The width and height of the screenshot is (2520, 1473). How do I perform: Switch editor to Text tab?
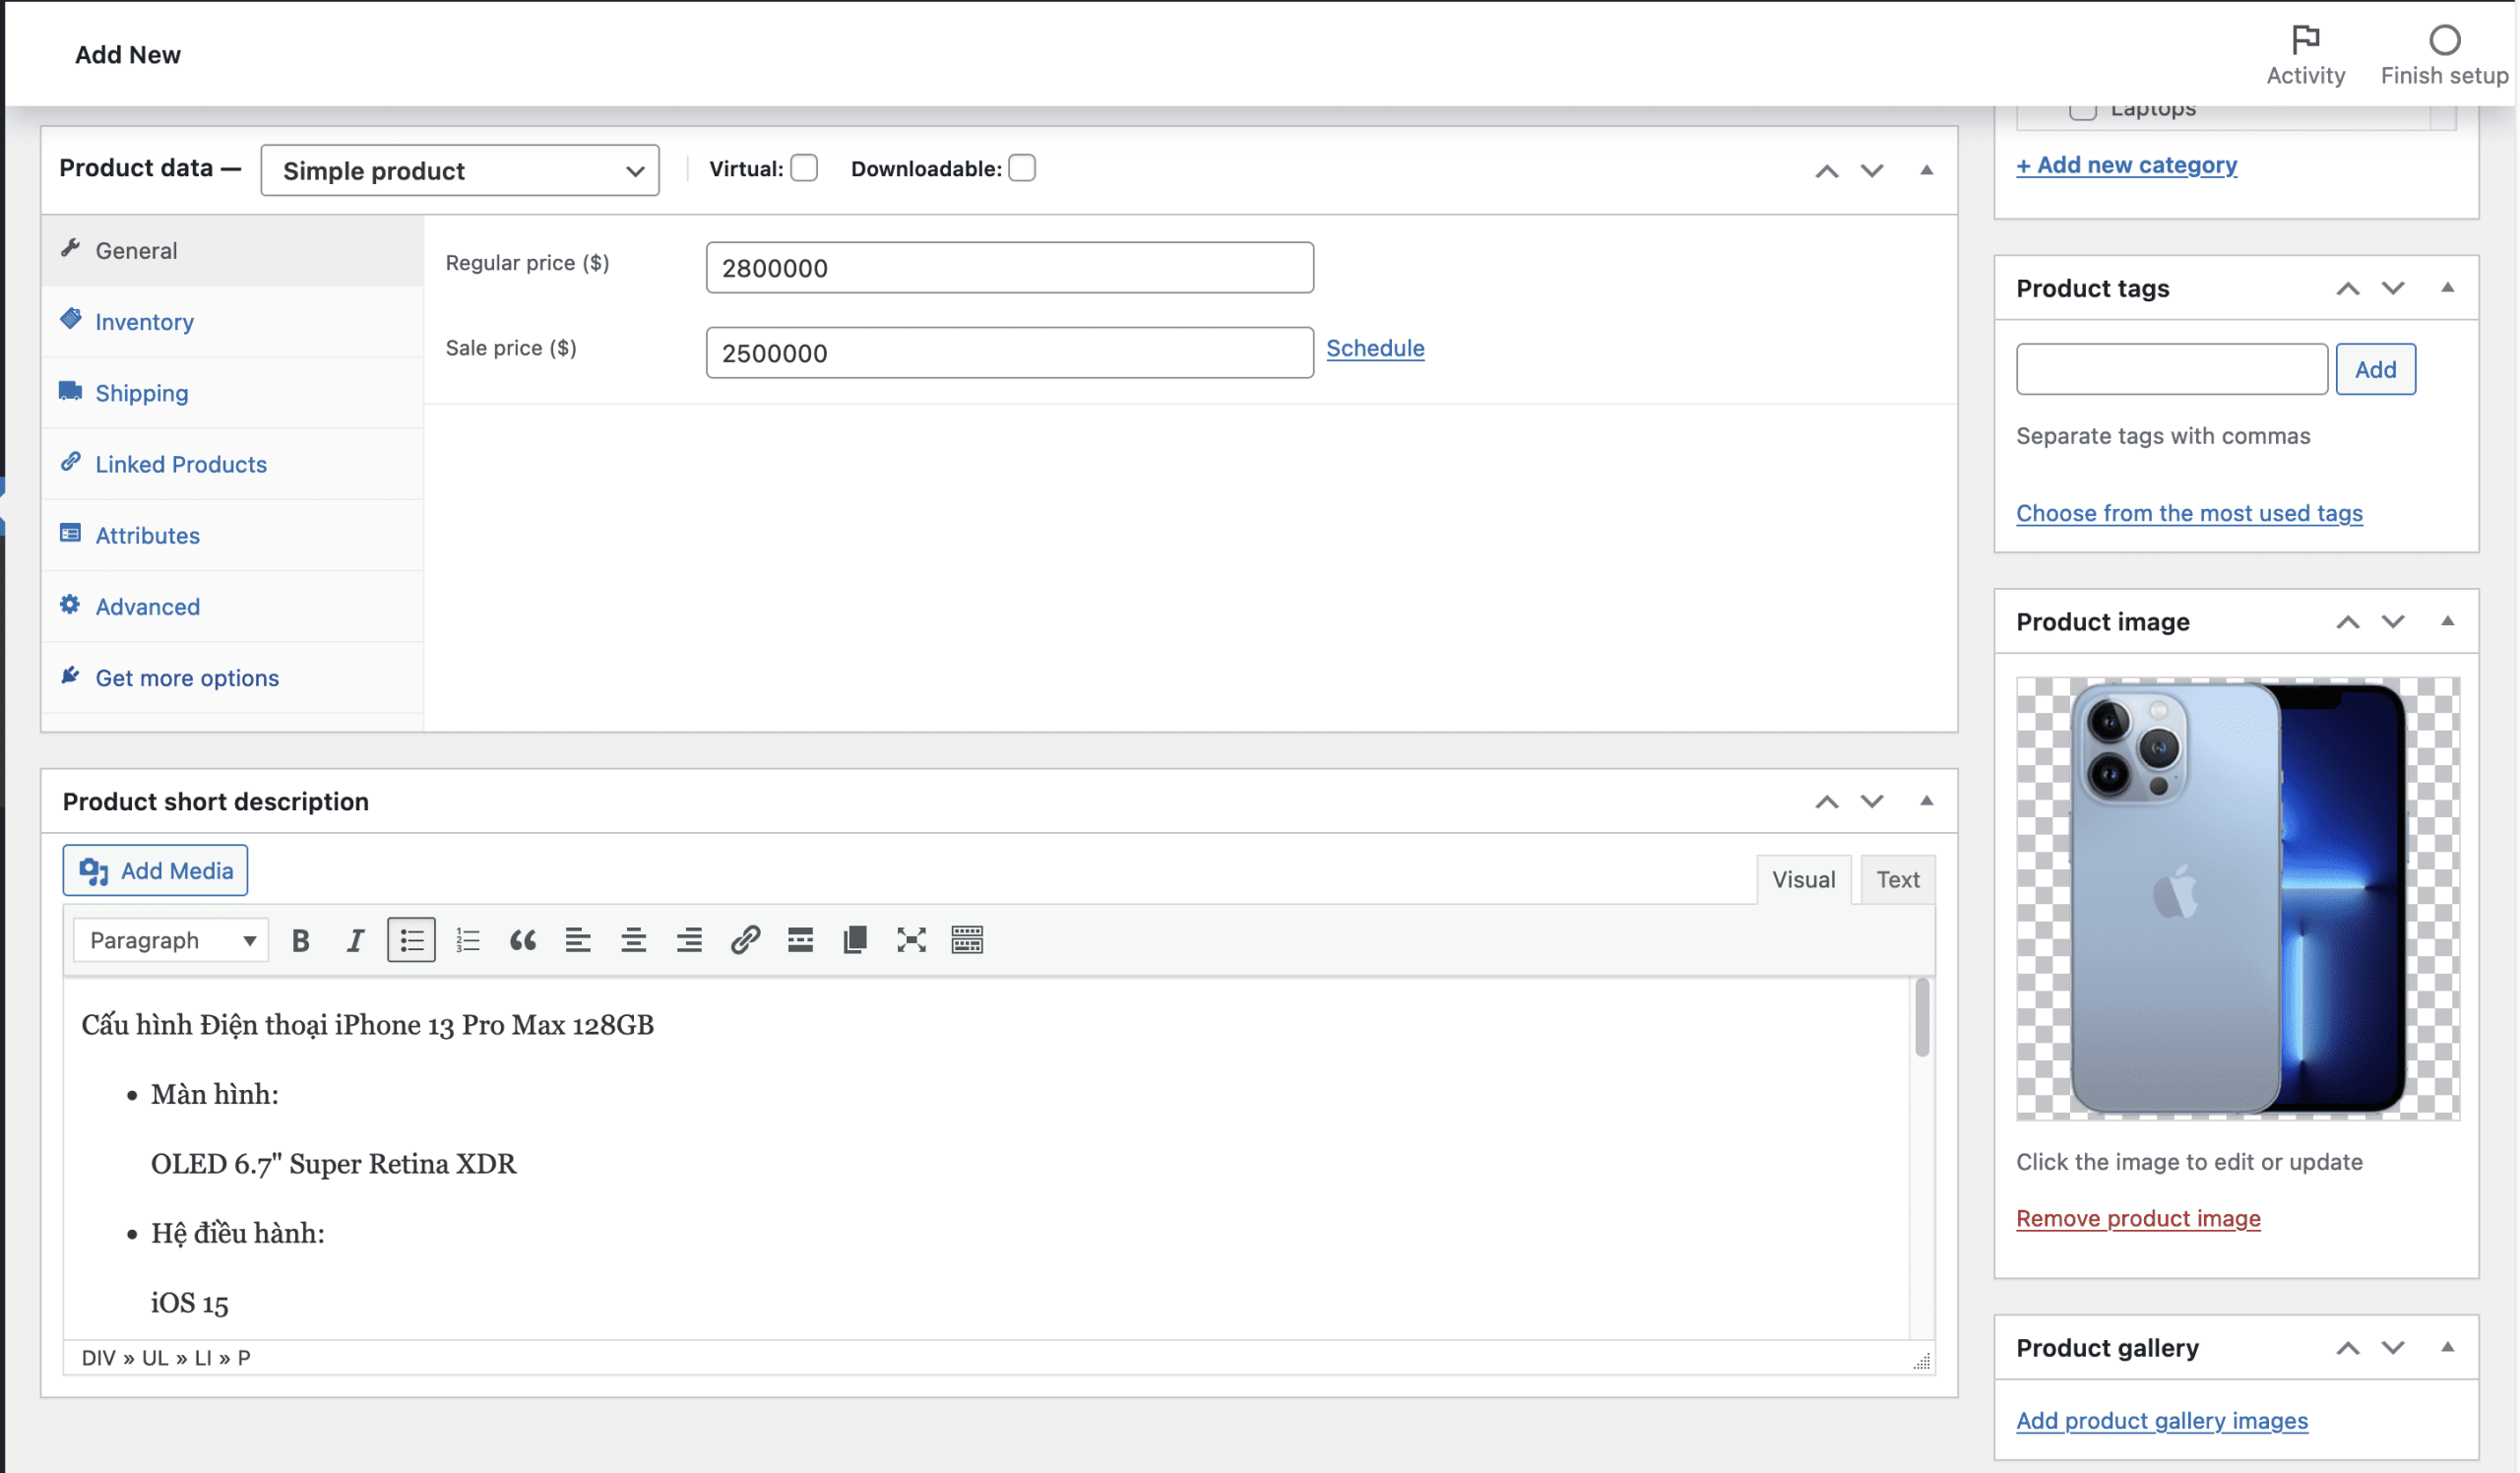tap(1898, 879)
